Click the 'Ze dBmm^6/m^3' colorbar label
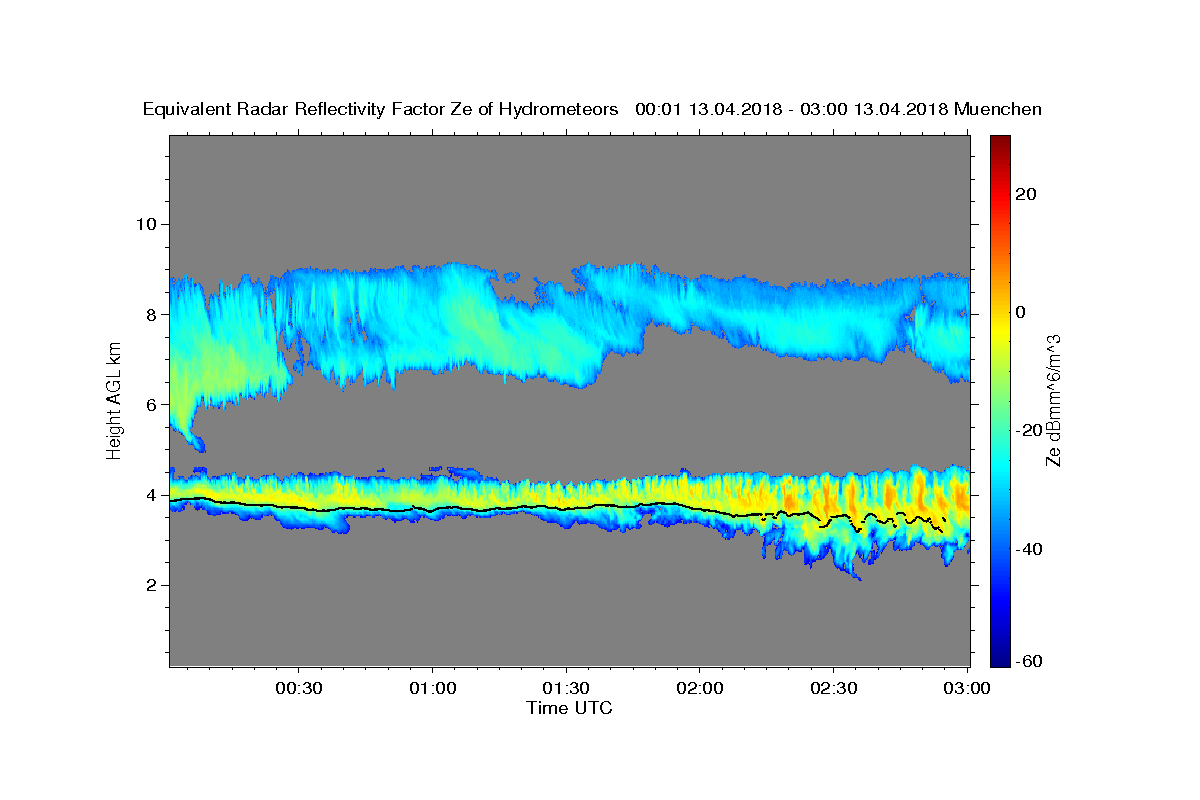Image resolution: width=1200 pixels, height=800 pixels. (1053, 400)
